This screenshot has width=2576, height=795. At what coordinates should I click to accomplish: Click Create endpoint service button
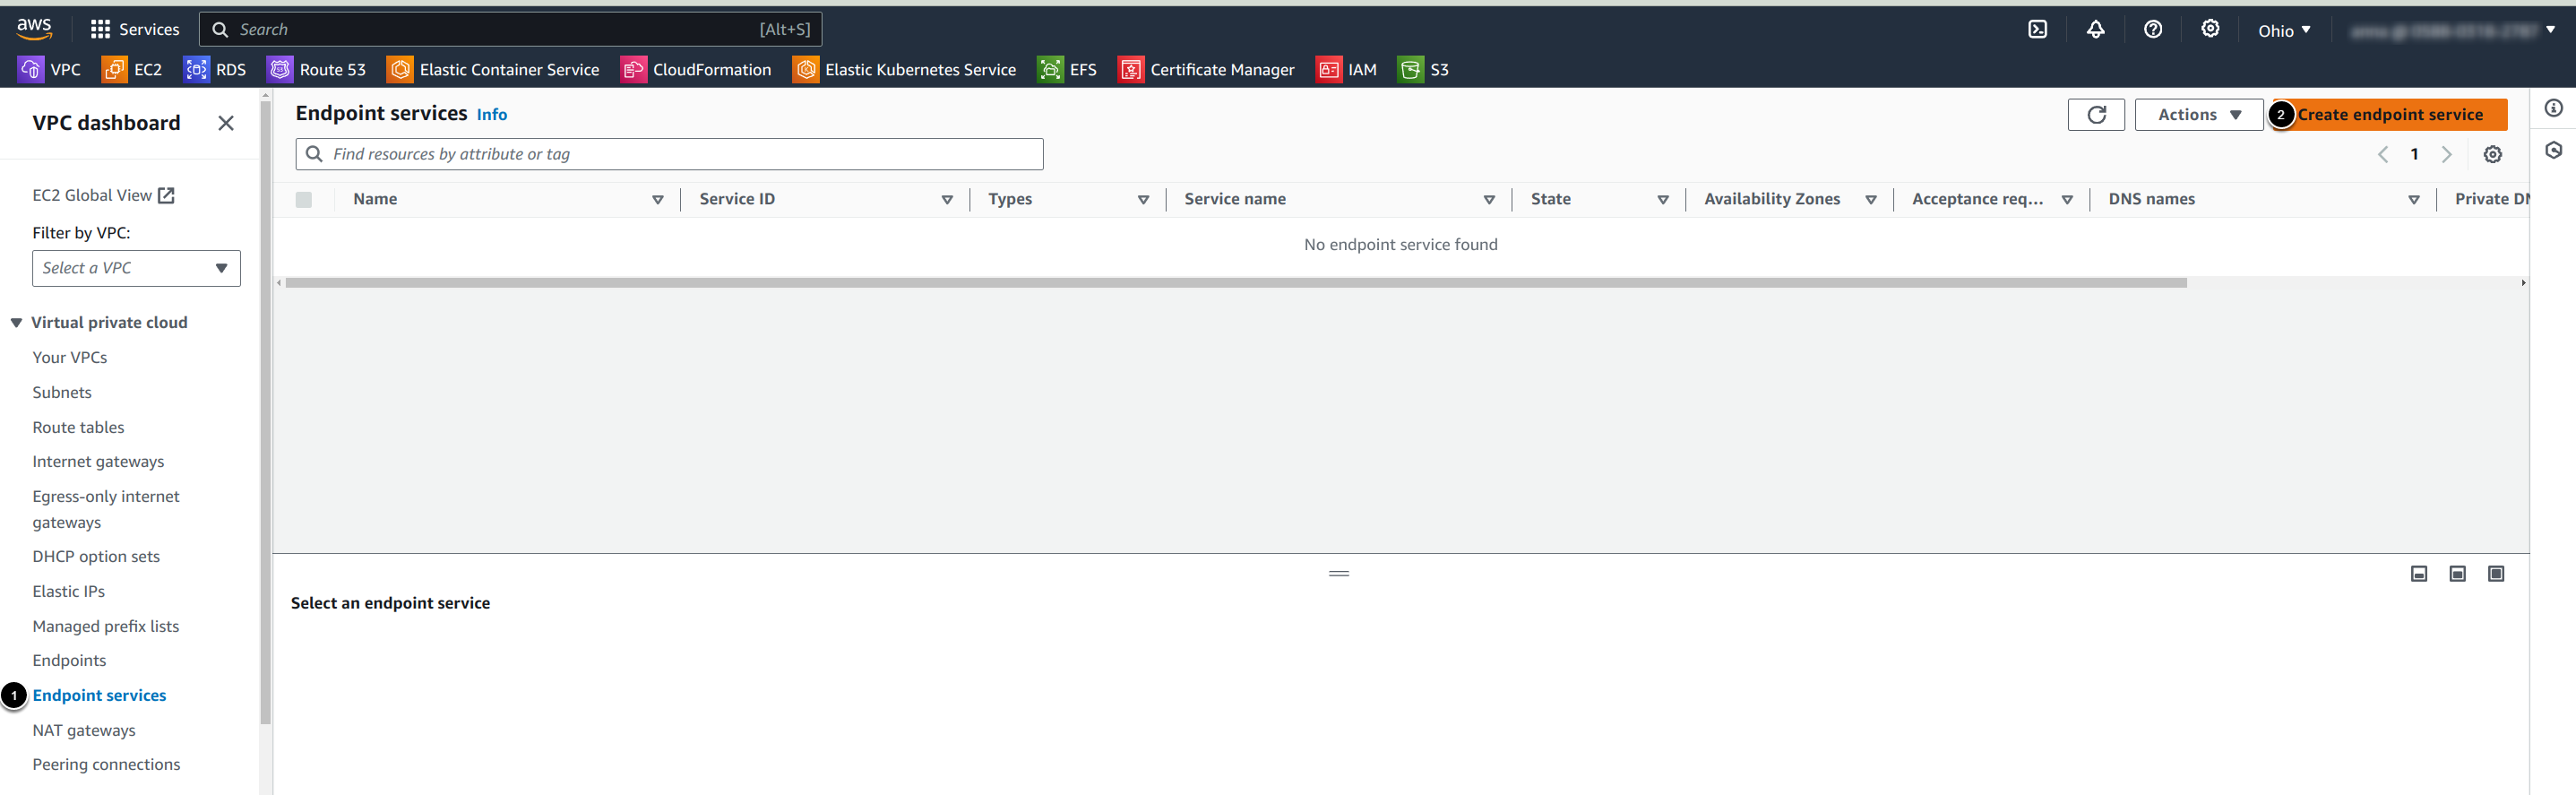coord(2389,115)
